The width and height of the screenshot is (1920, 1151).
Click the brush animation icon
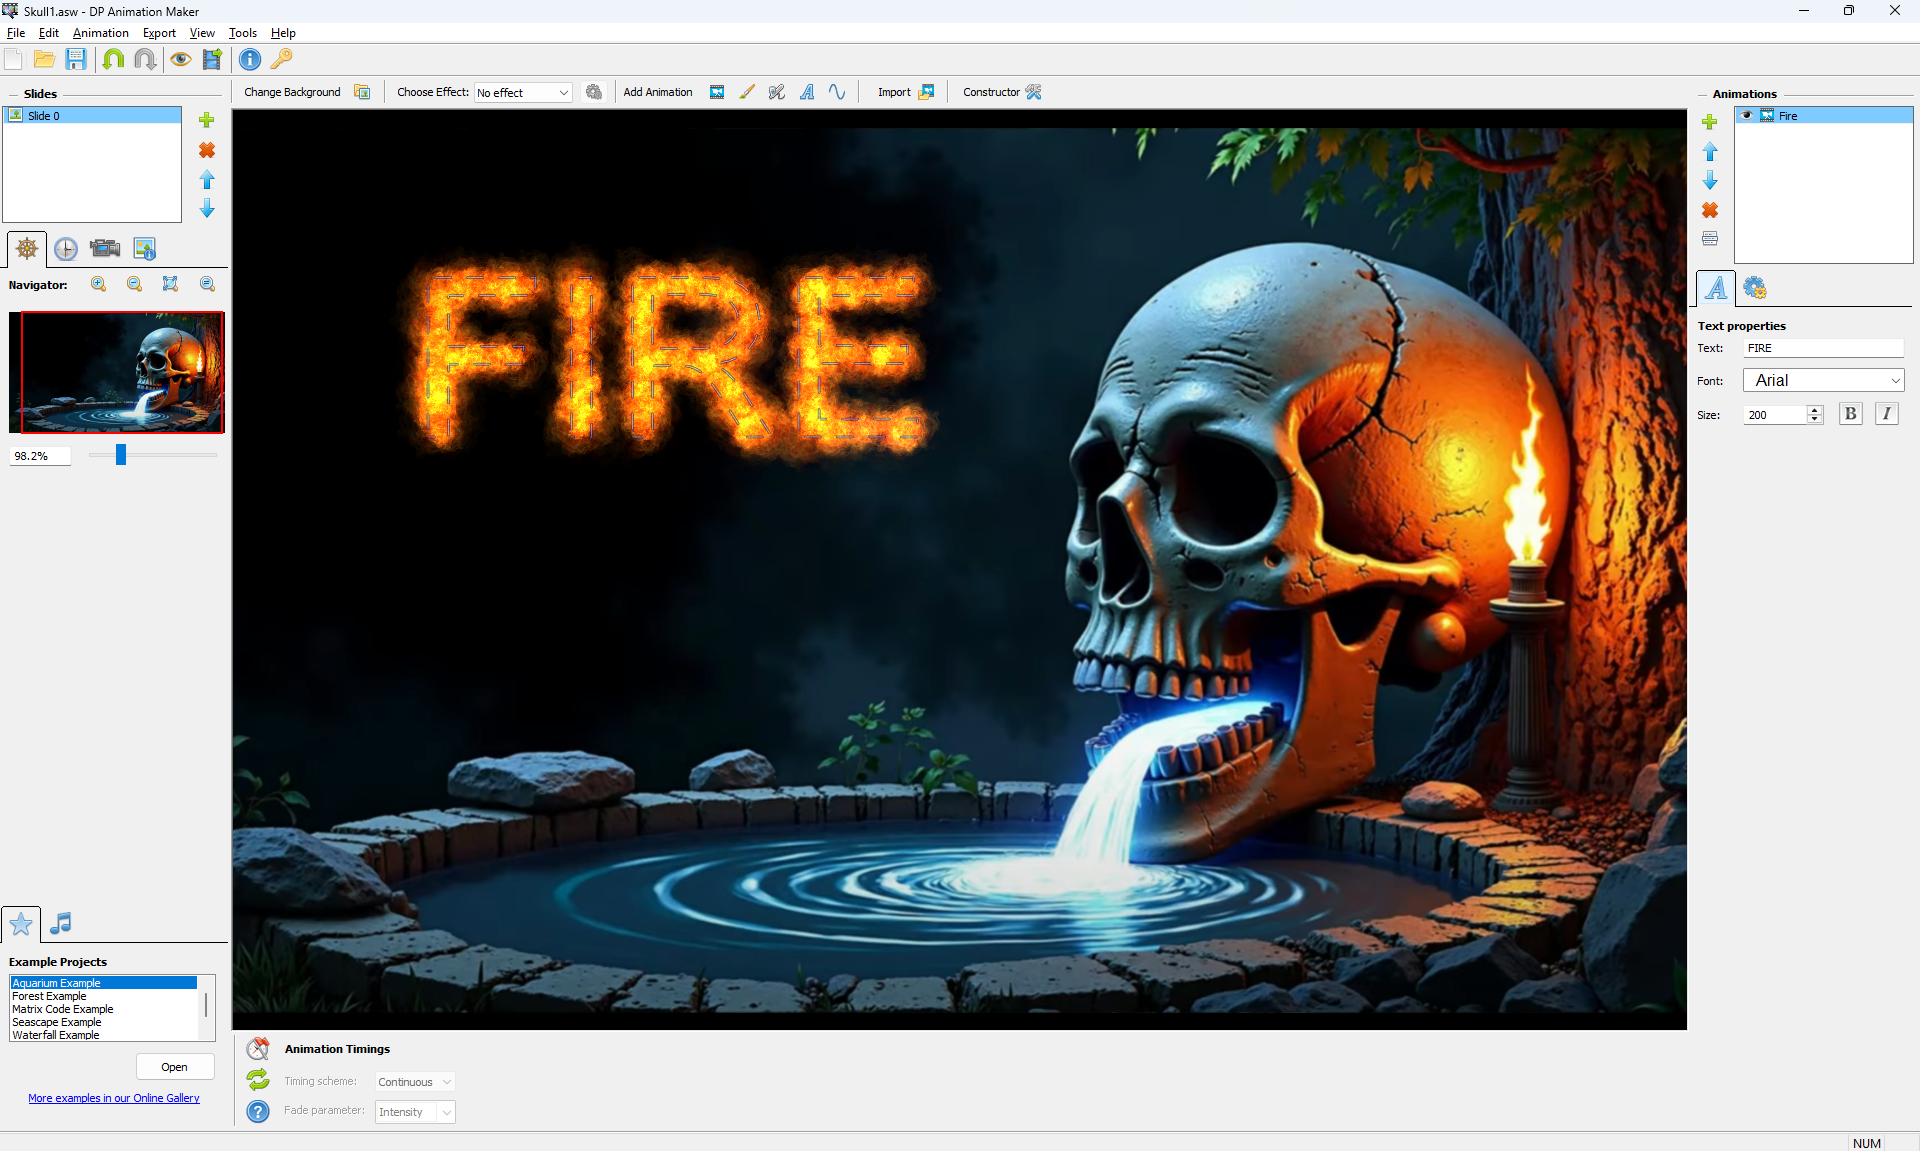click(x=747, y=92)
